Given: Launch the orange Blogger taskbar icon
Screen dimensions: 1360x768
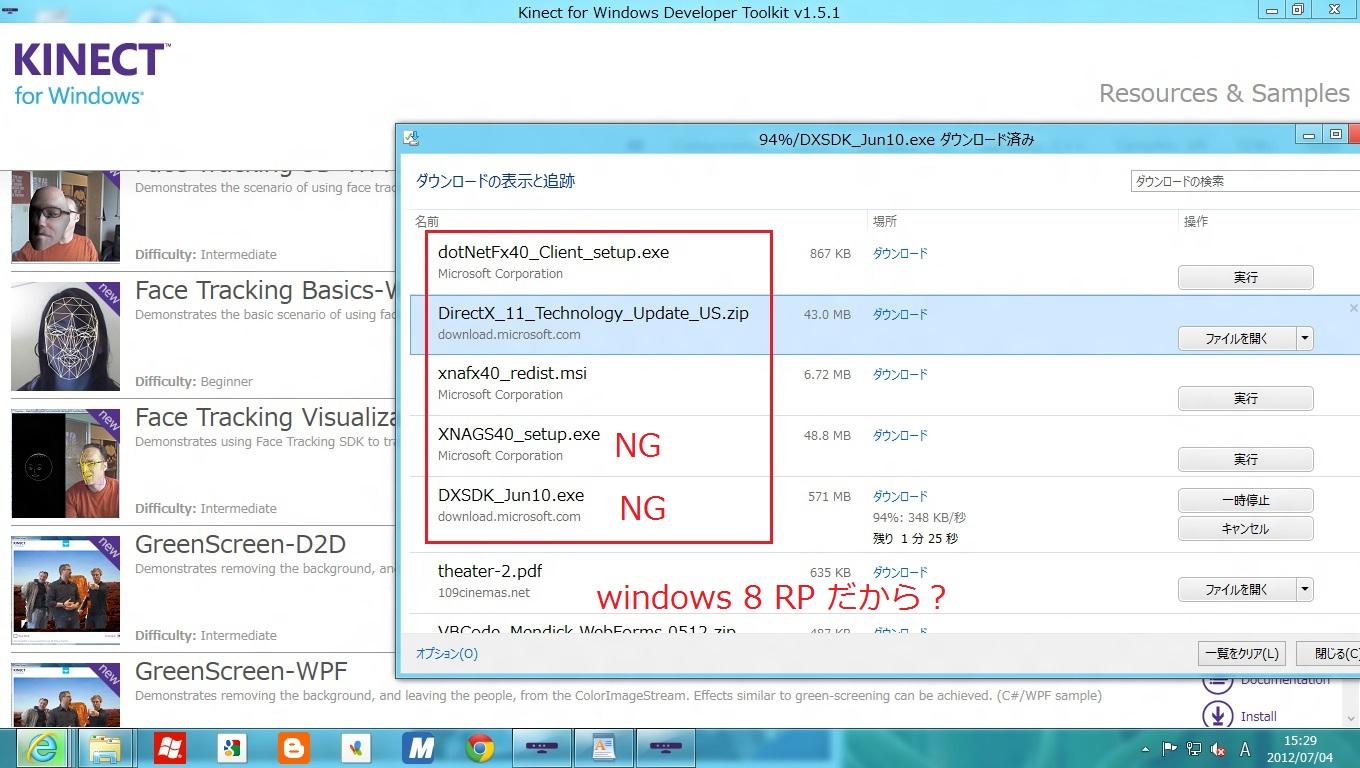Looking at the screenshot, I should 294,748.
